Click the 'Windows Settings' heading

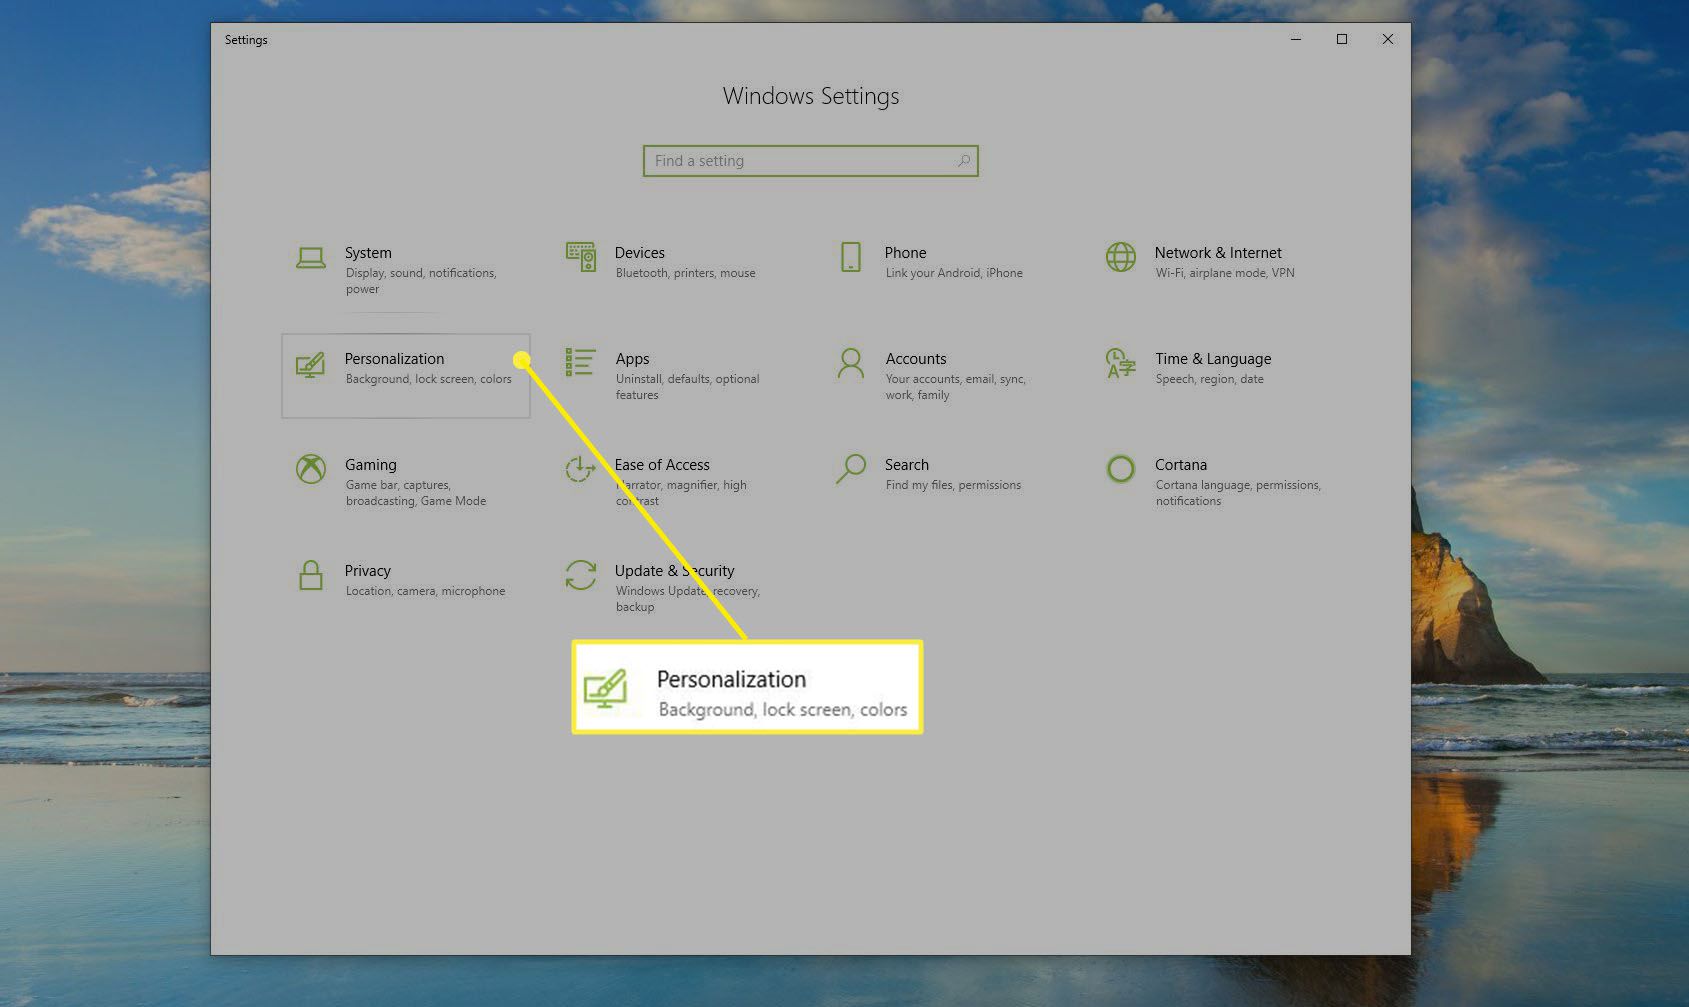point(811,96)
